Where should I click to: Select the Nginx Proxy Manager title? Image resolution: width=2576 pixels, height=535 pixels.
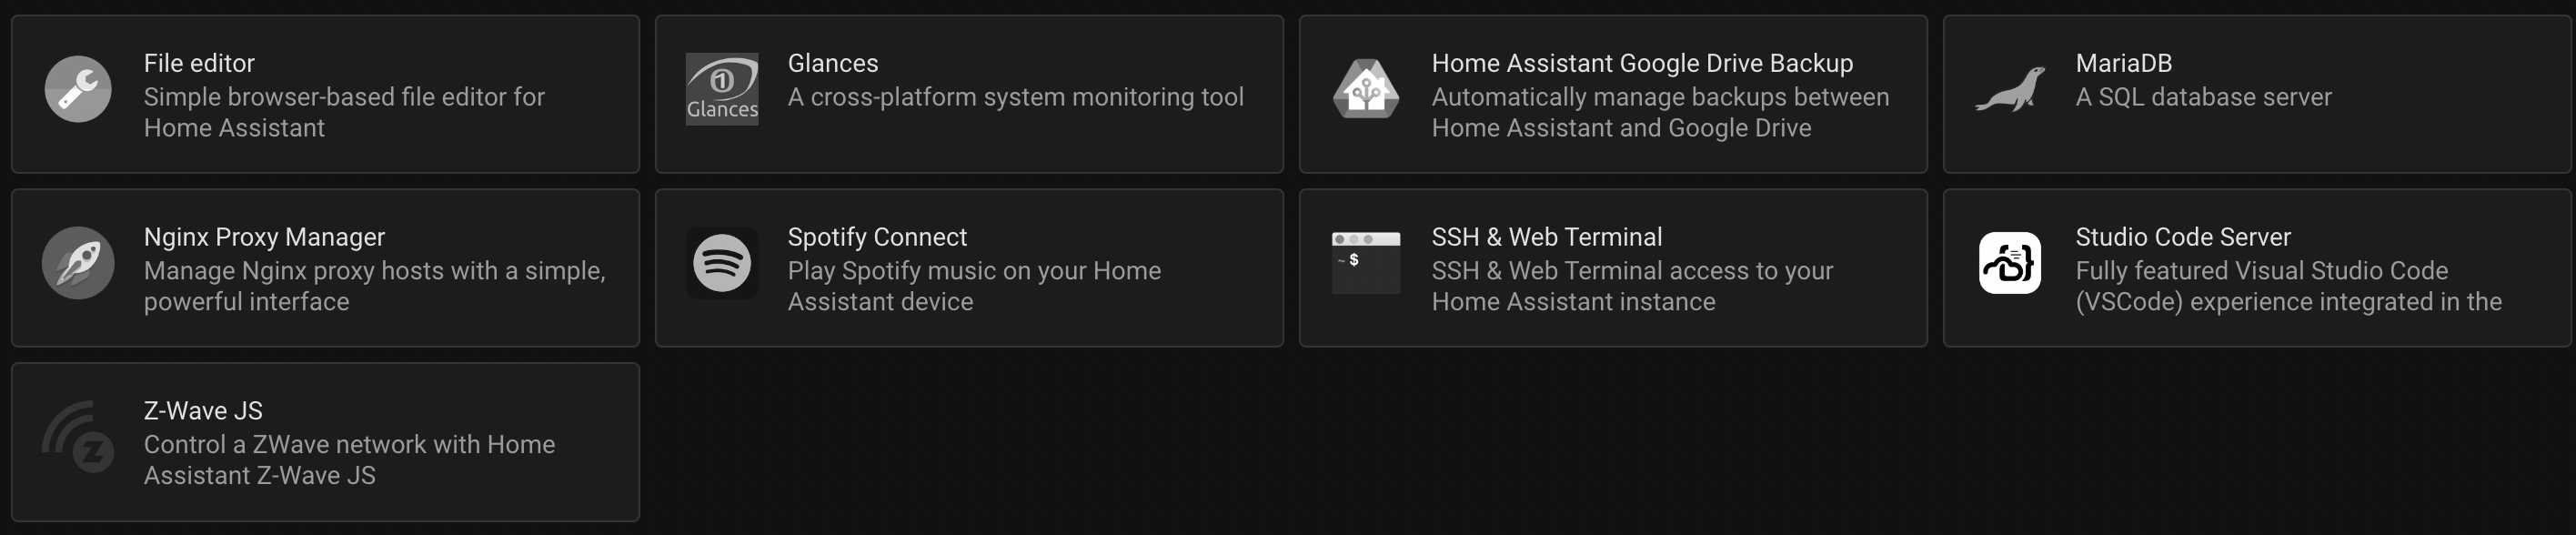[264, 237]
